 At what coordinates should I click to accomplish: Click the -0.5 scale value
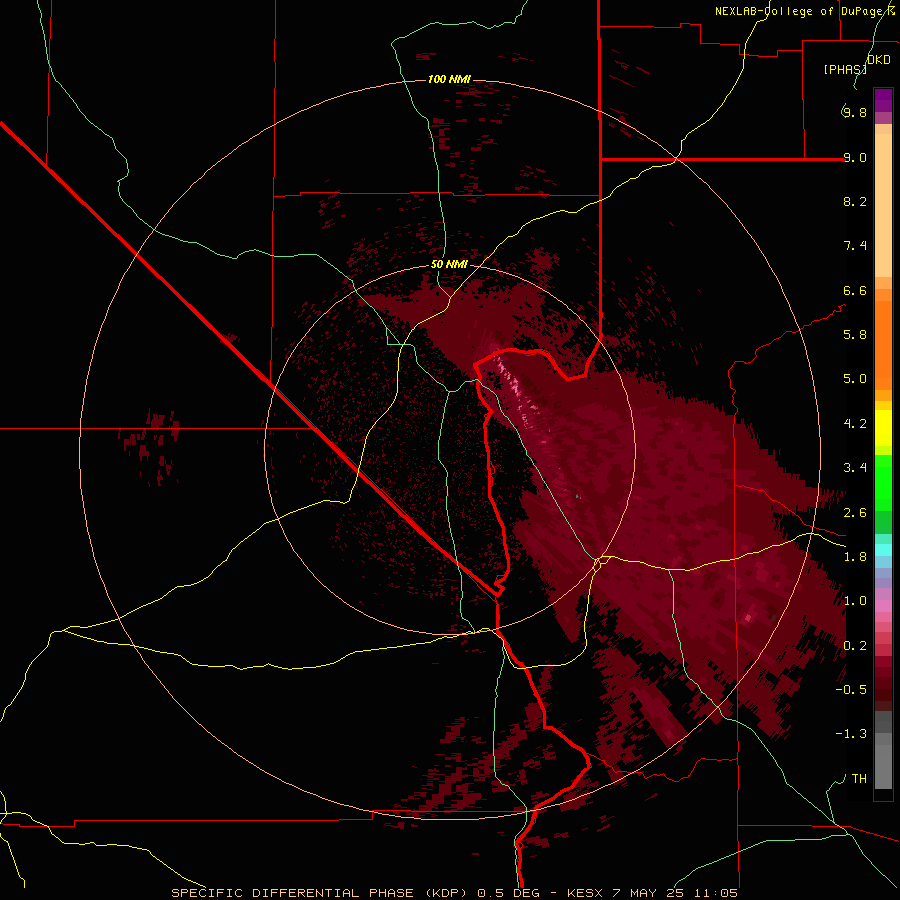tap(851, 689)
